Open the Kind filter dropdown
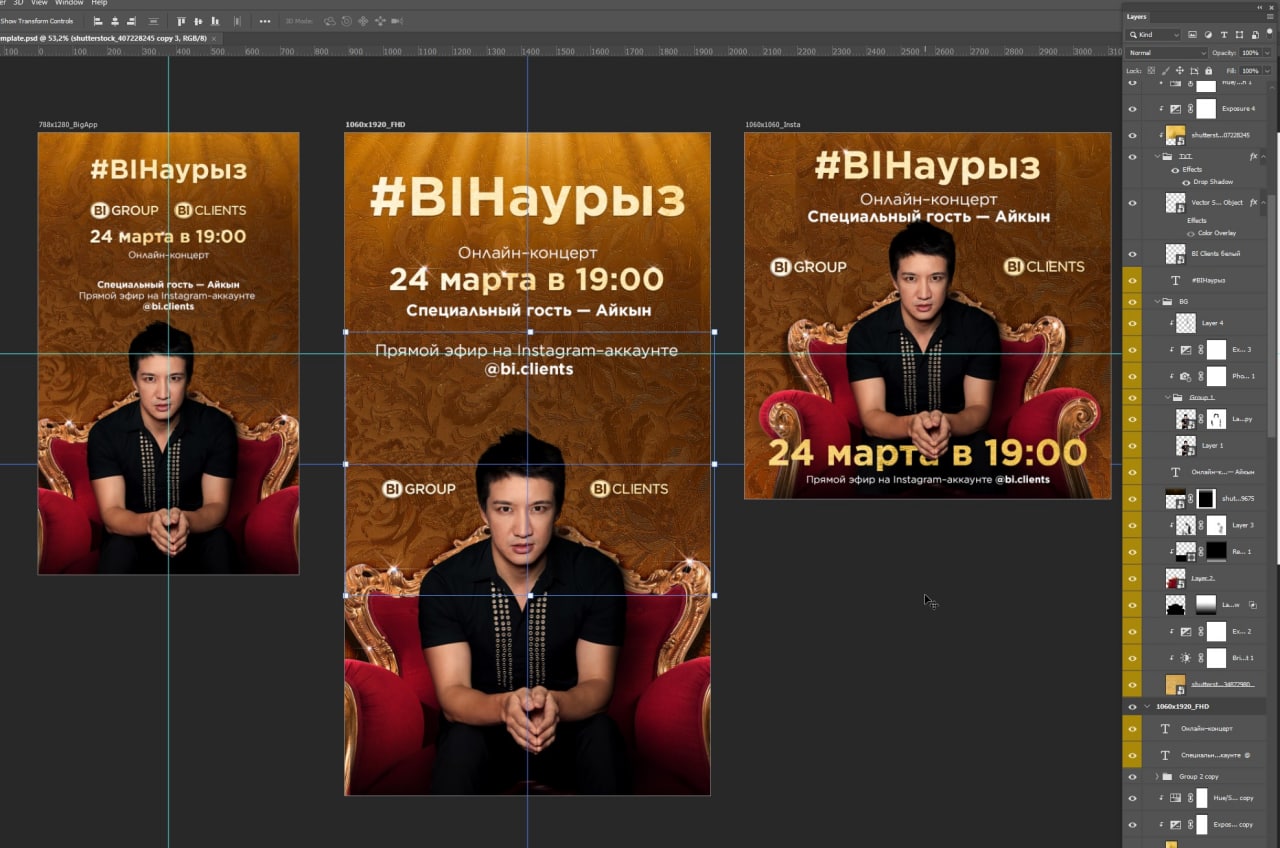The height and width of the screenshot is (848, 1280). click(x=1153, y=35)
